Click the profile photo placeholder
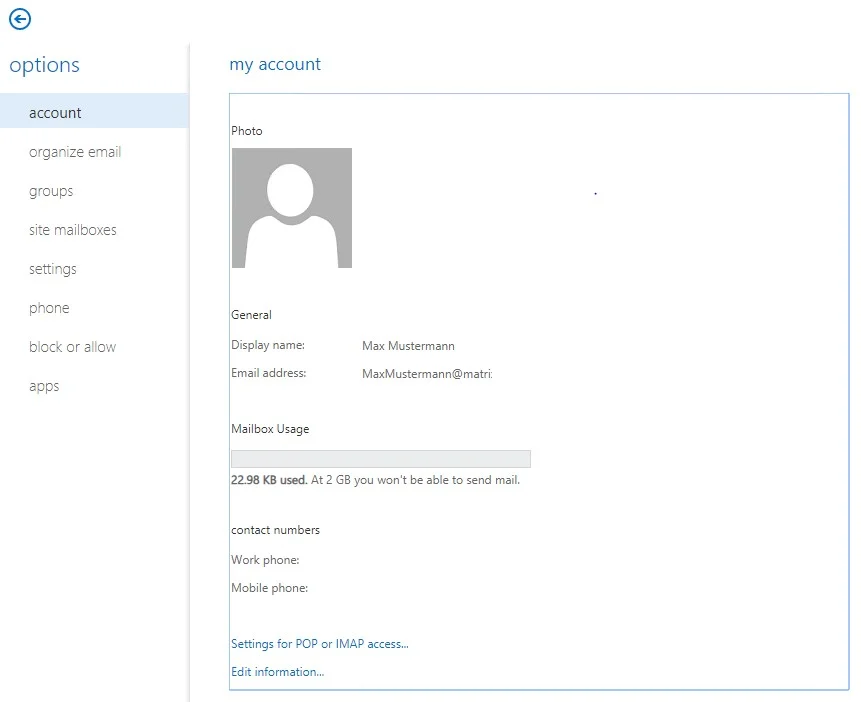Viewport: 861px width, 702px height. 292,208
